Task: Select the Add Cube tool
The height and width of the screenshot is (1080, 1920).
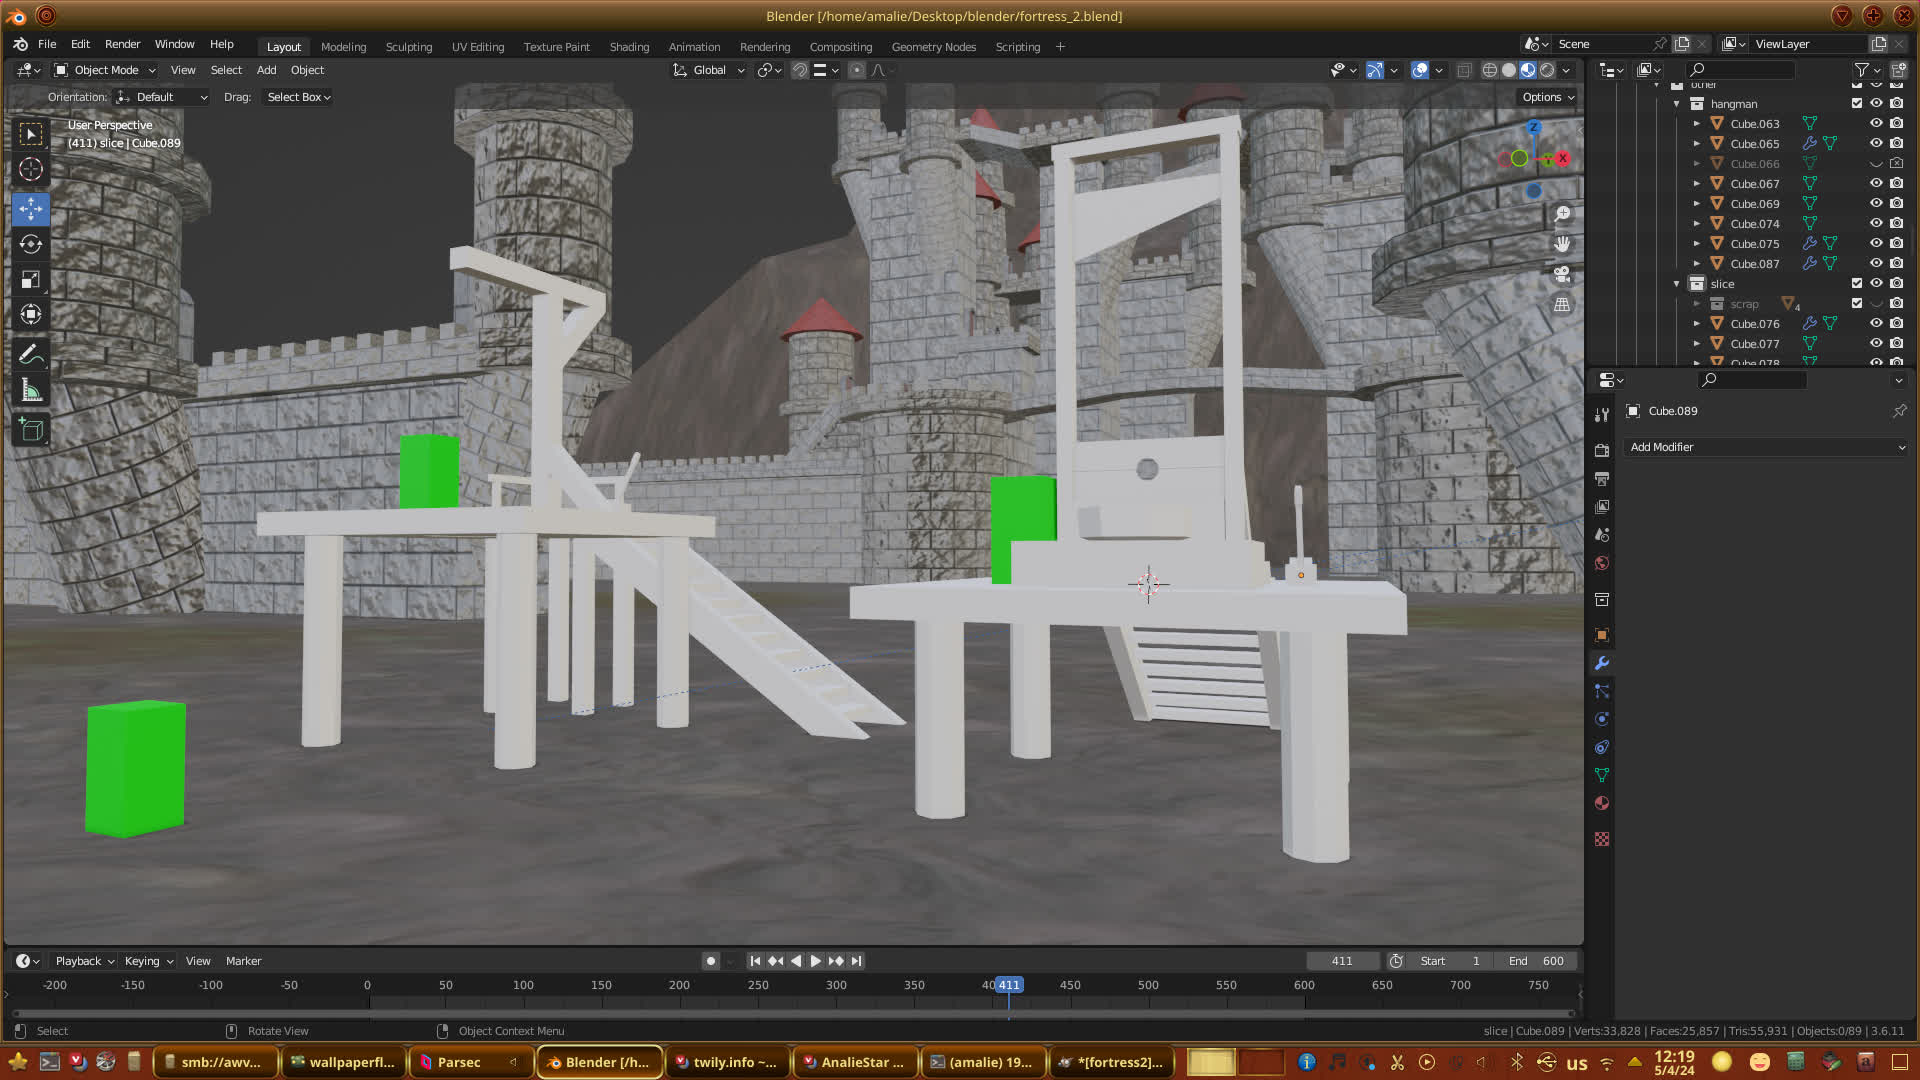Action: click(31, 430)
